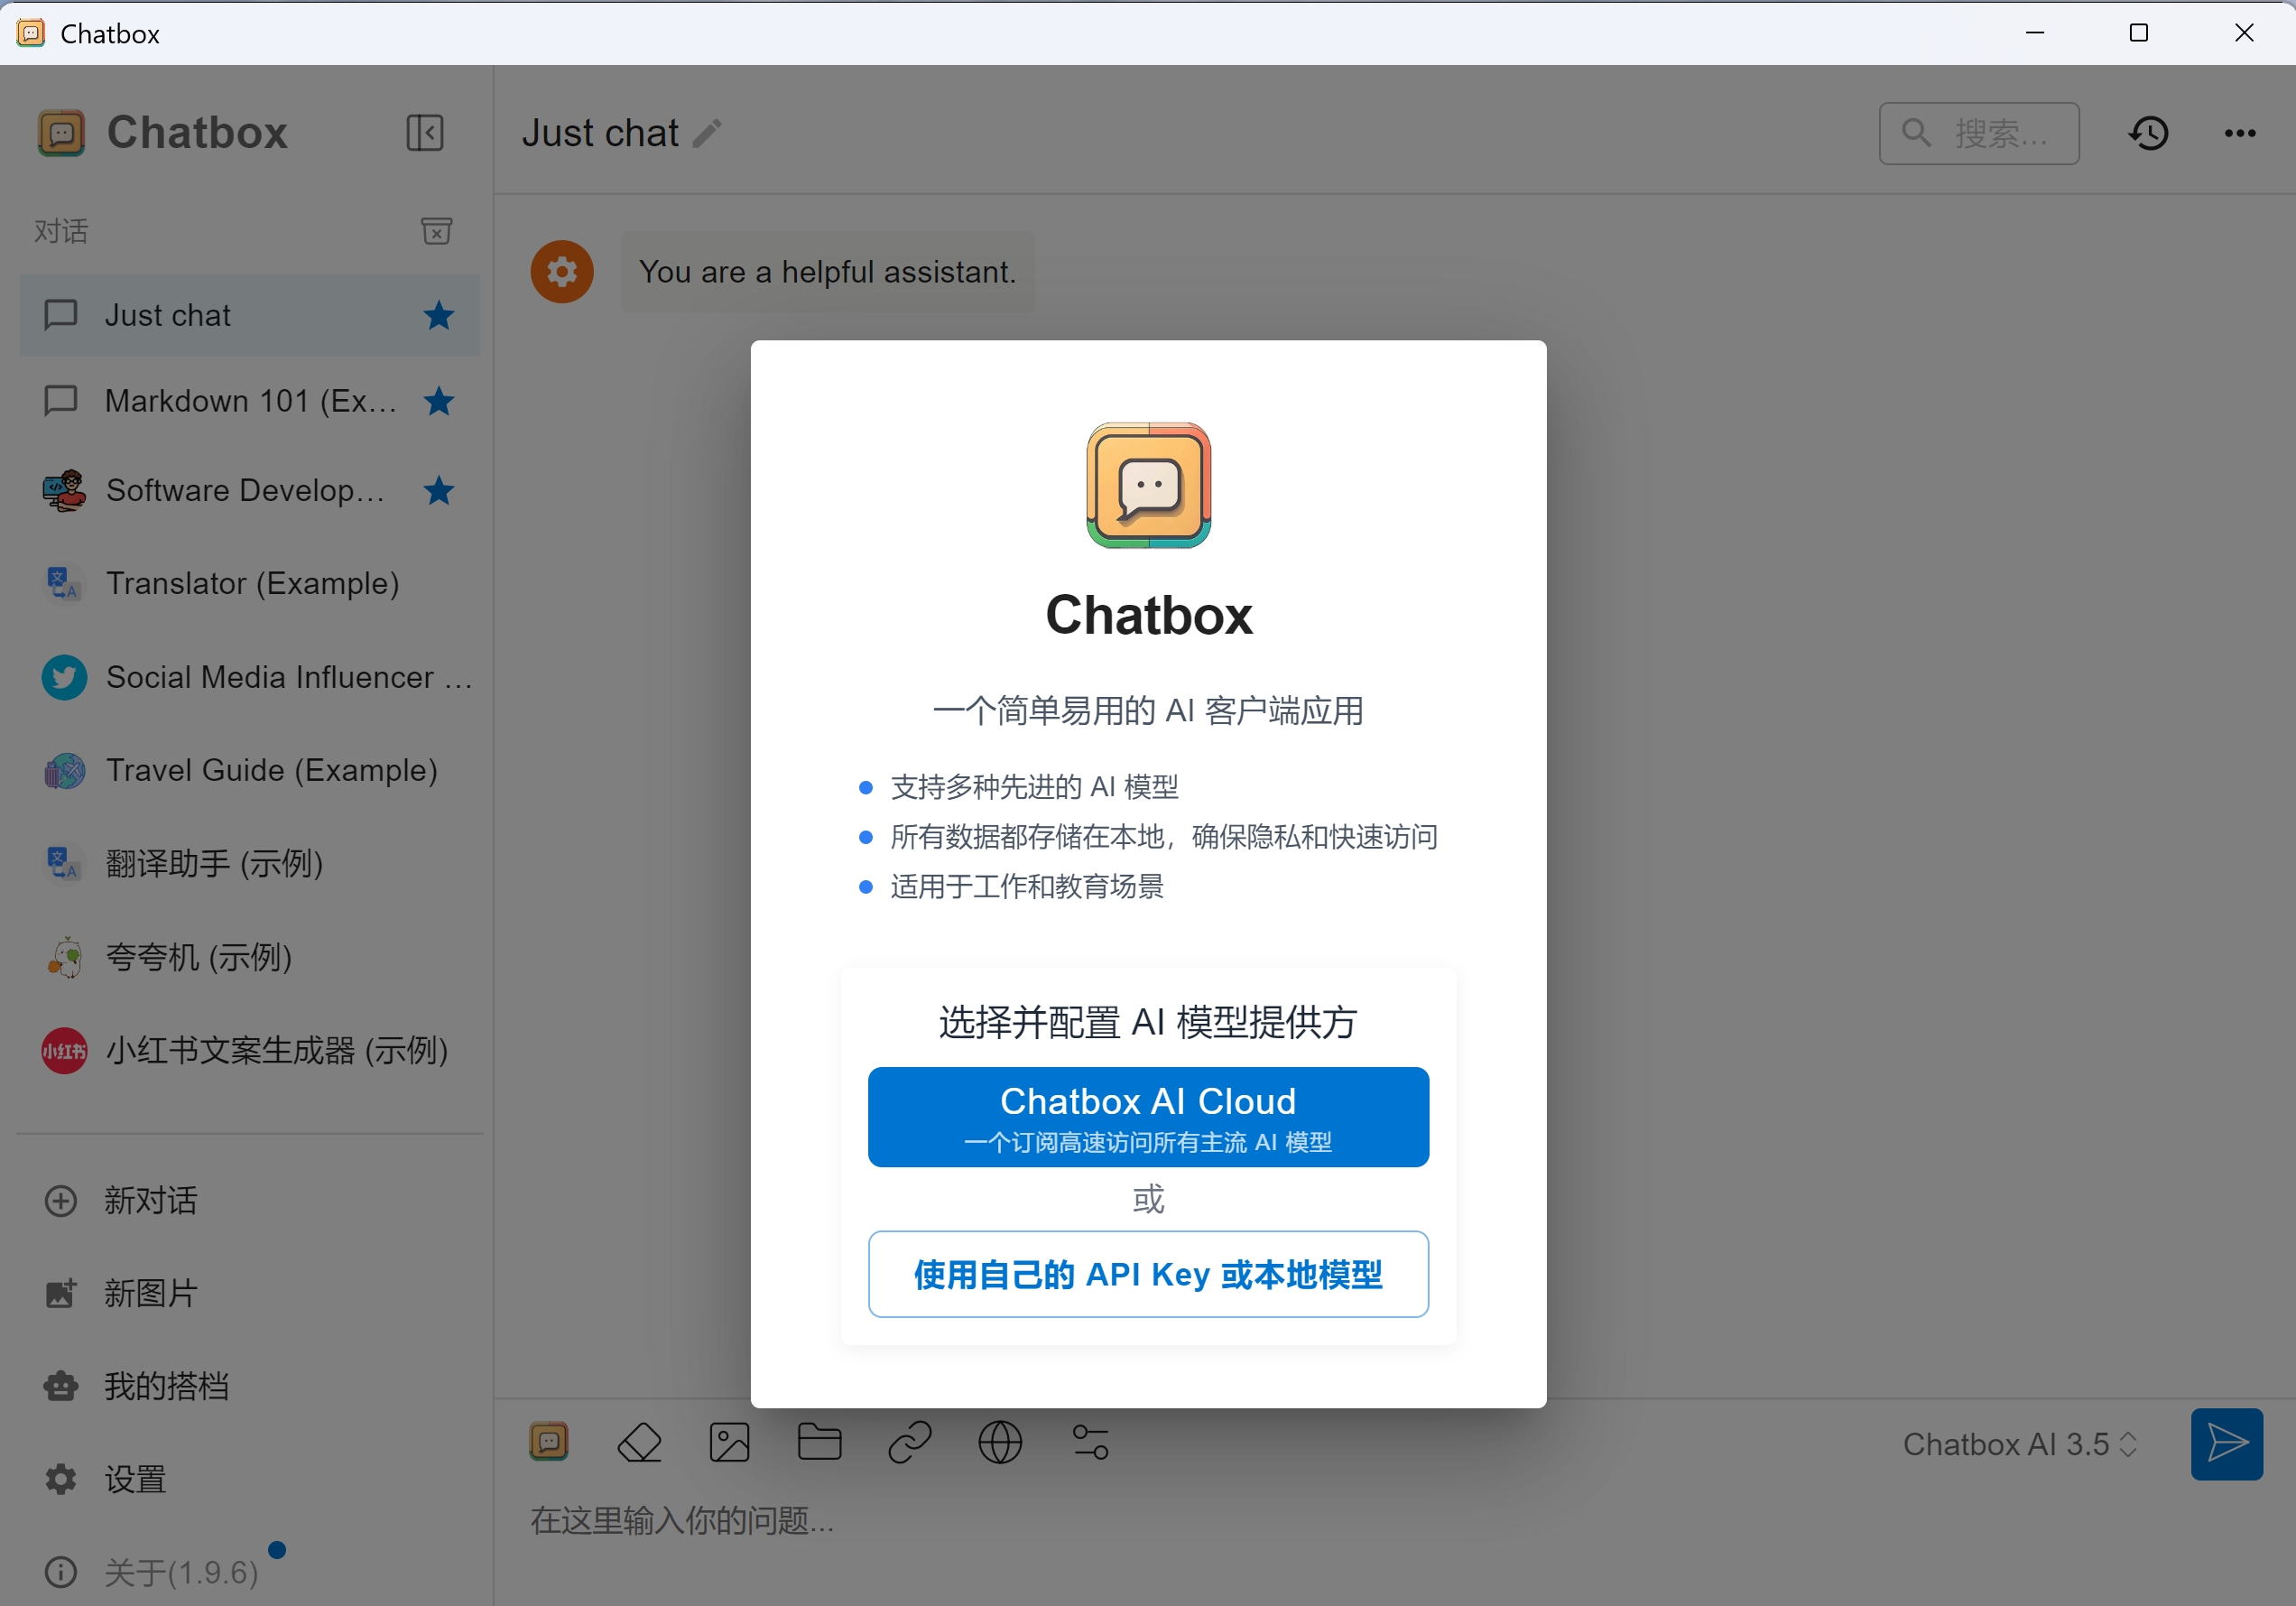Open the Chatbox AI 3.5 model selector
The height and width of the screenshot is (1606, 2296).
click(2020, 1444)
